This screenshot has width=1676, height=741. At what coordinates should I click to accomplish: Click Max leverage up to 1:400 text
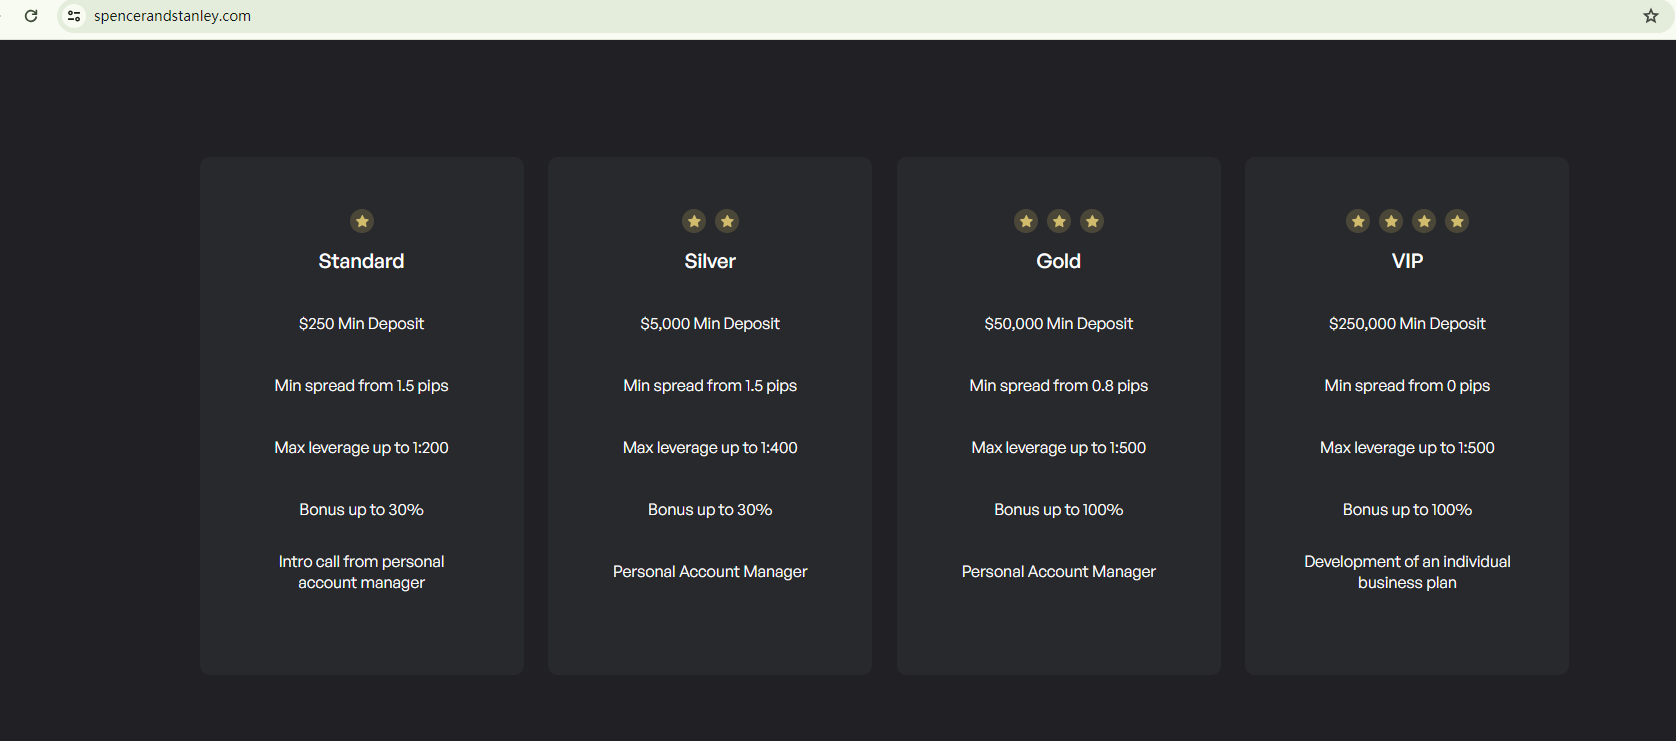710,448
